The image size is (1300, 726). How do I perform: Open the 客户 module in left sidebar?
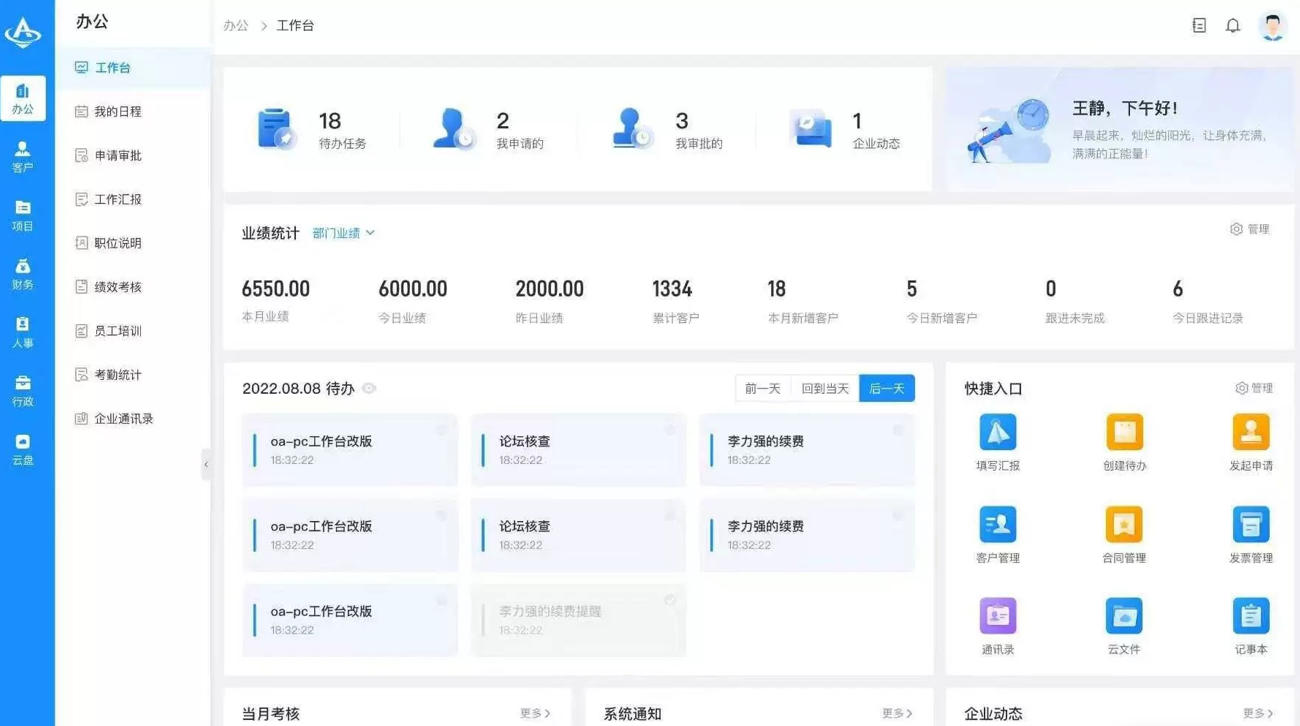point(22,157)
